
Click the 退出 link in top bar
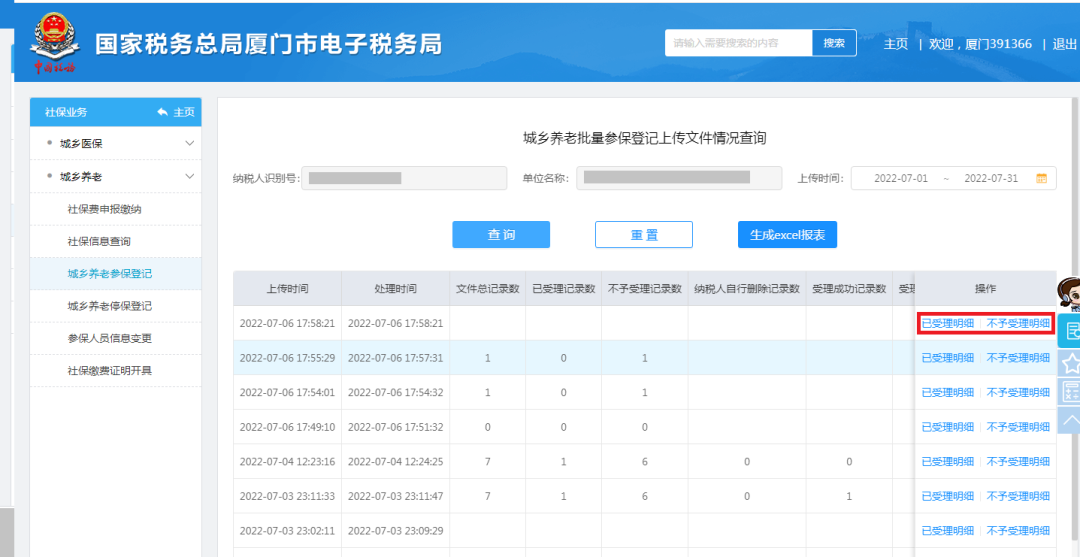pos(1064,44)
